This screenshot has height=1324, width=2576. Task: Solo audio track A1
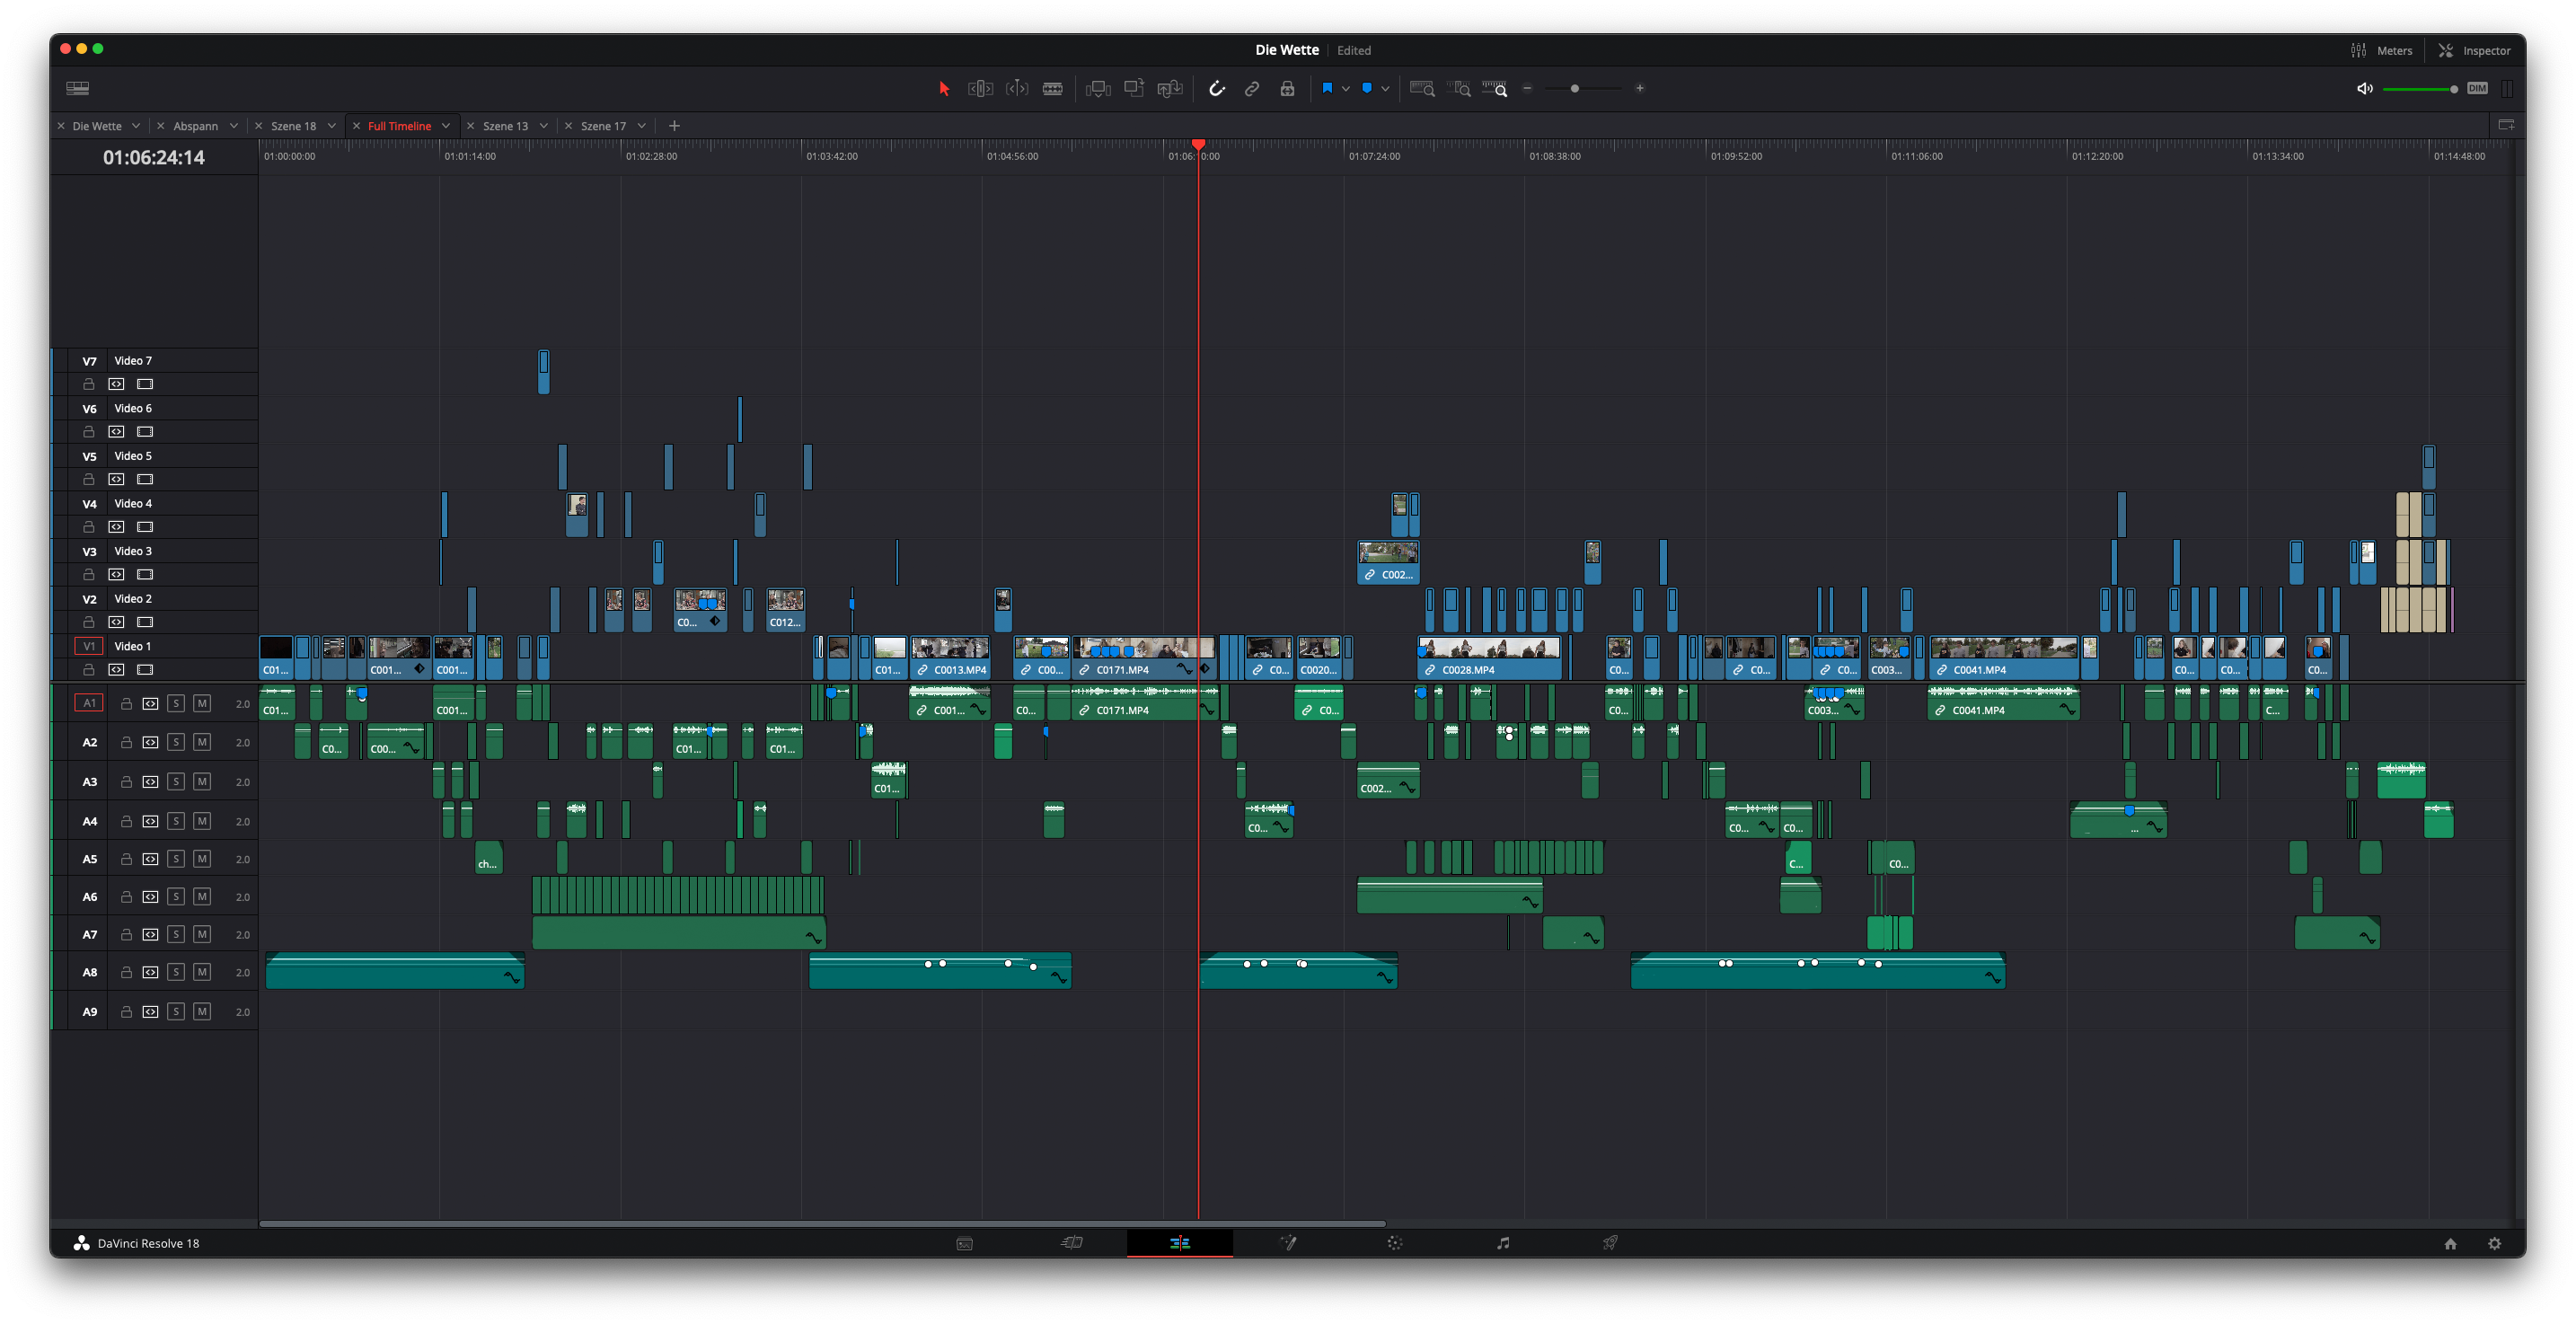tap(176, 703)
